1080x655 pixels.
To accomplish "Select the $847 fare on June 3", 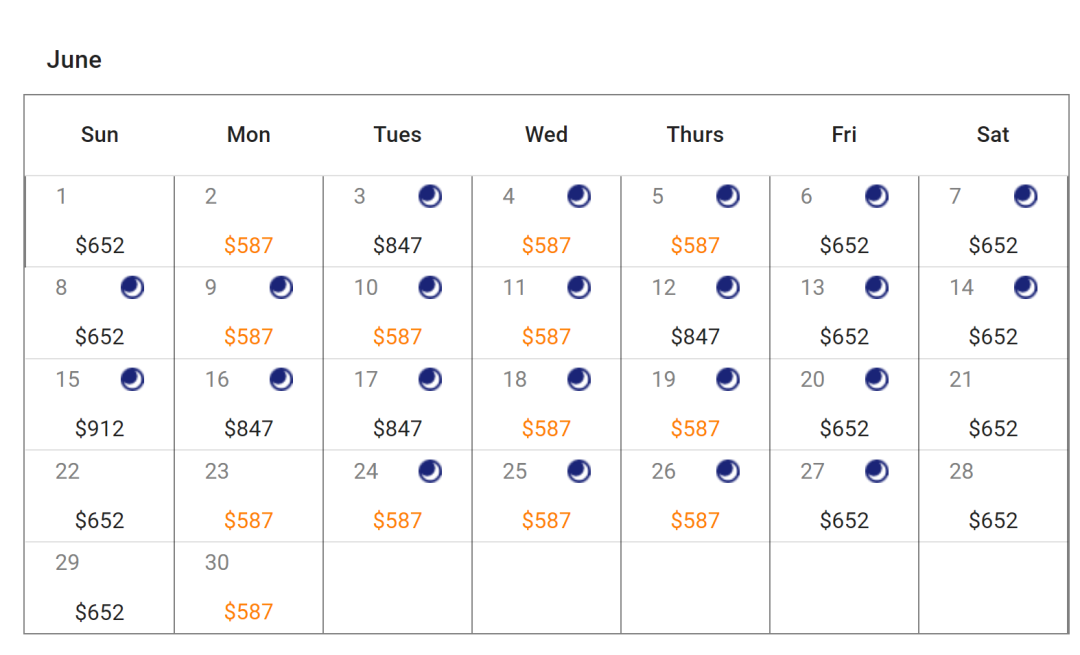I will click(397, 246).
